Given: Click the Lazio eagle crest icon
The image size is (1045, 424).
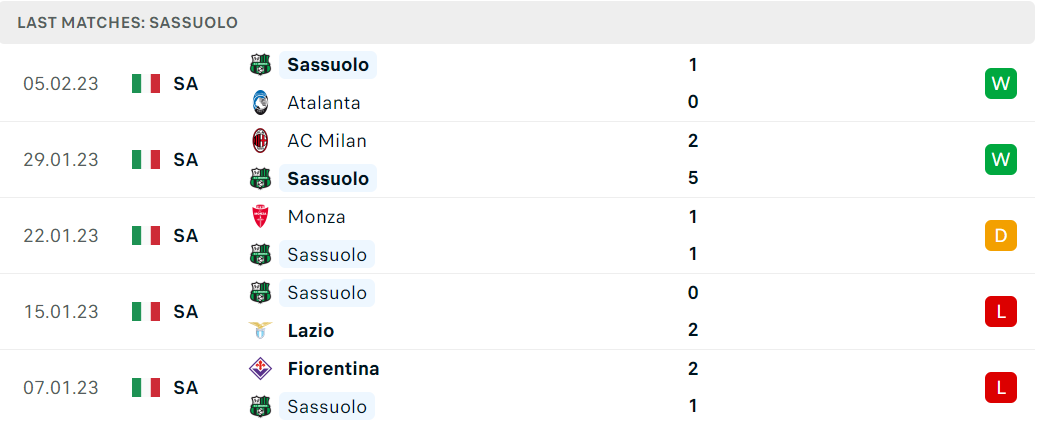Looking at the screenshot, I should [260, 331].
